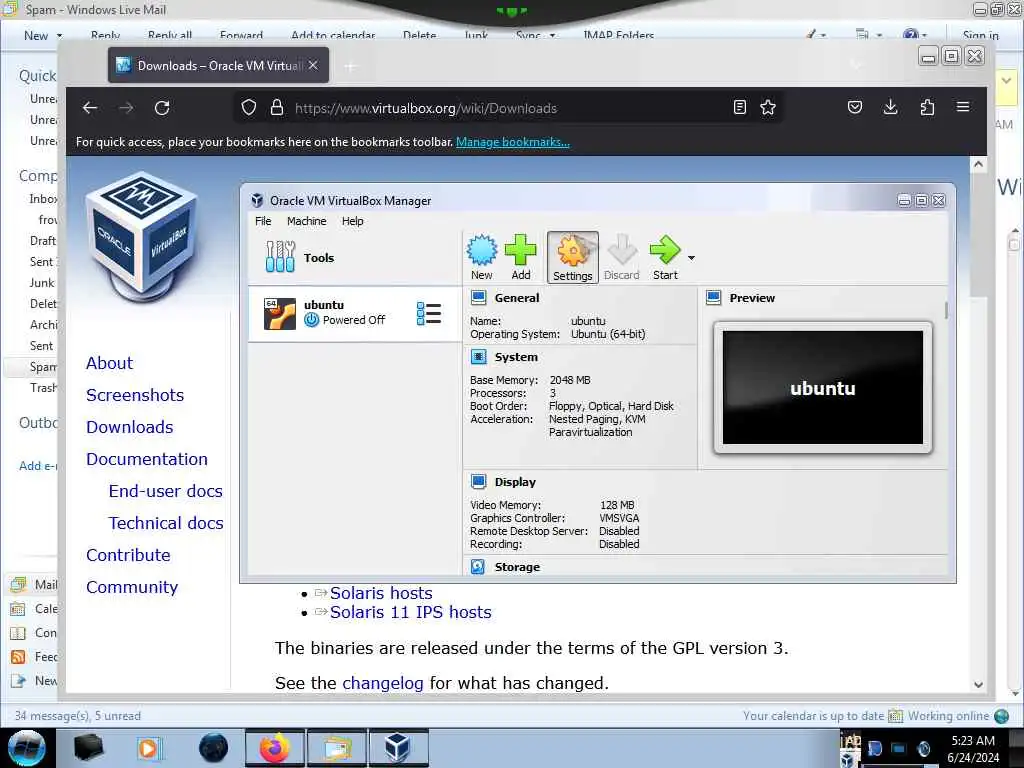1024x768 pixels.
Task: Open the Community sidebar link
Action: click(131, 587)
